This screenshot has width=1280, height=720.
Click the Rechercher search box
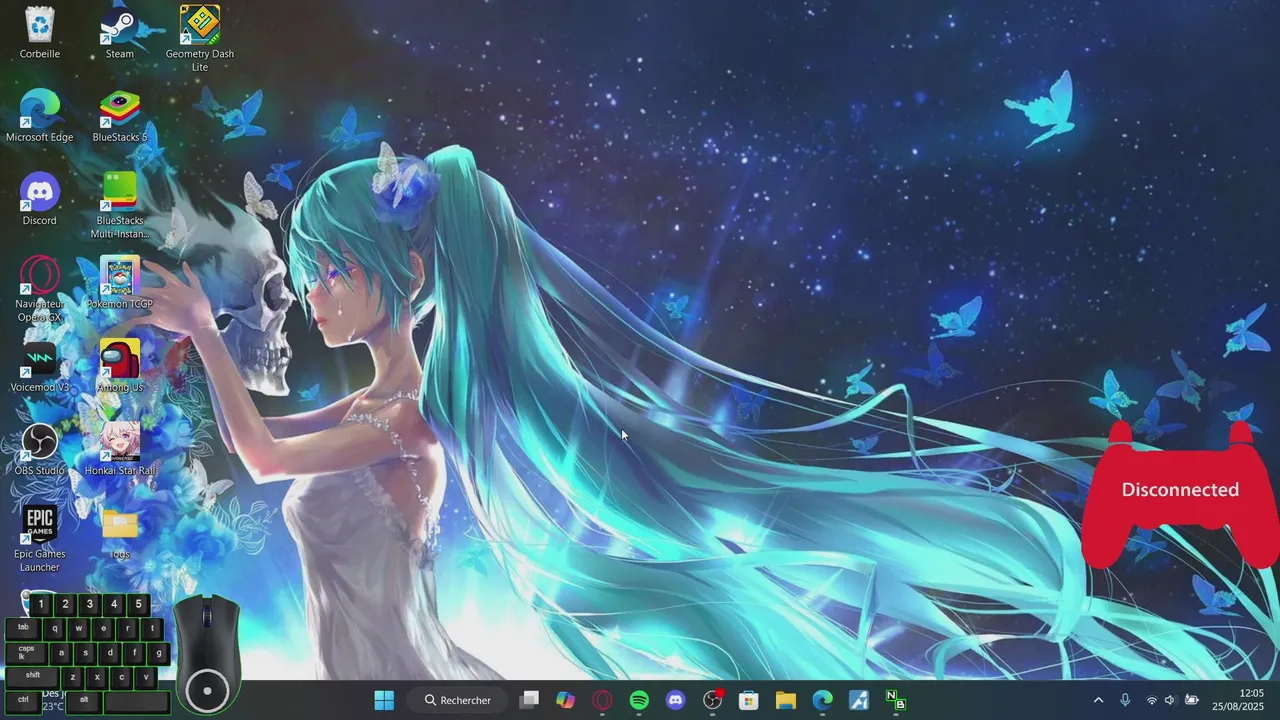point(458,700)
